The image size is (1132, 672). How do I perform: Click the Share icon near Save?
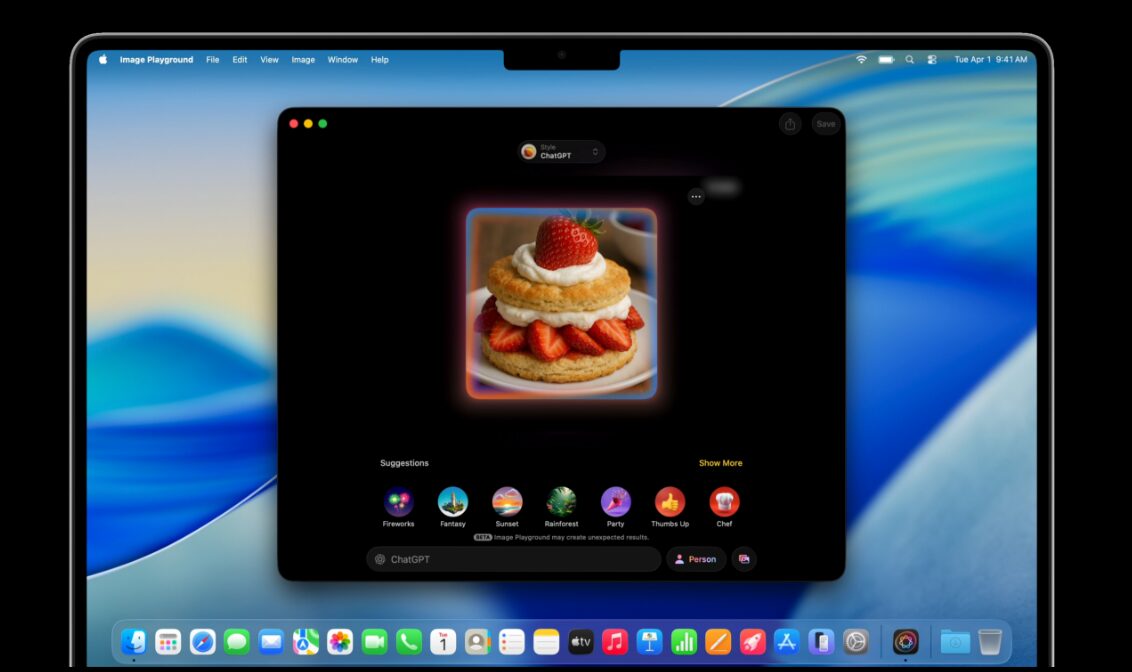[790, 123]
